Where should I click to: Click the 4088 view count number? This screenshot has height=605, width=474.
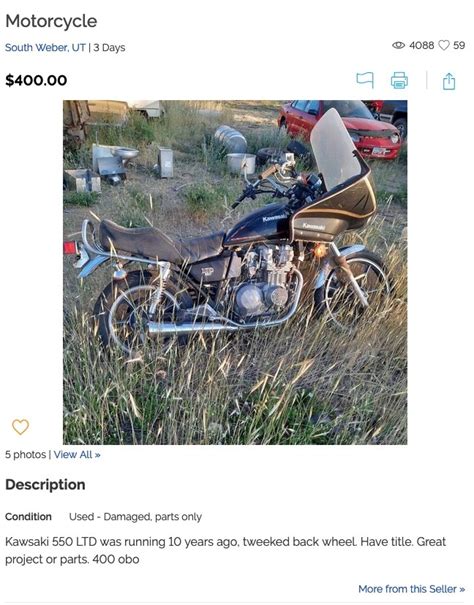click(x=422, y=46)
